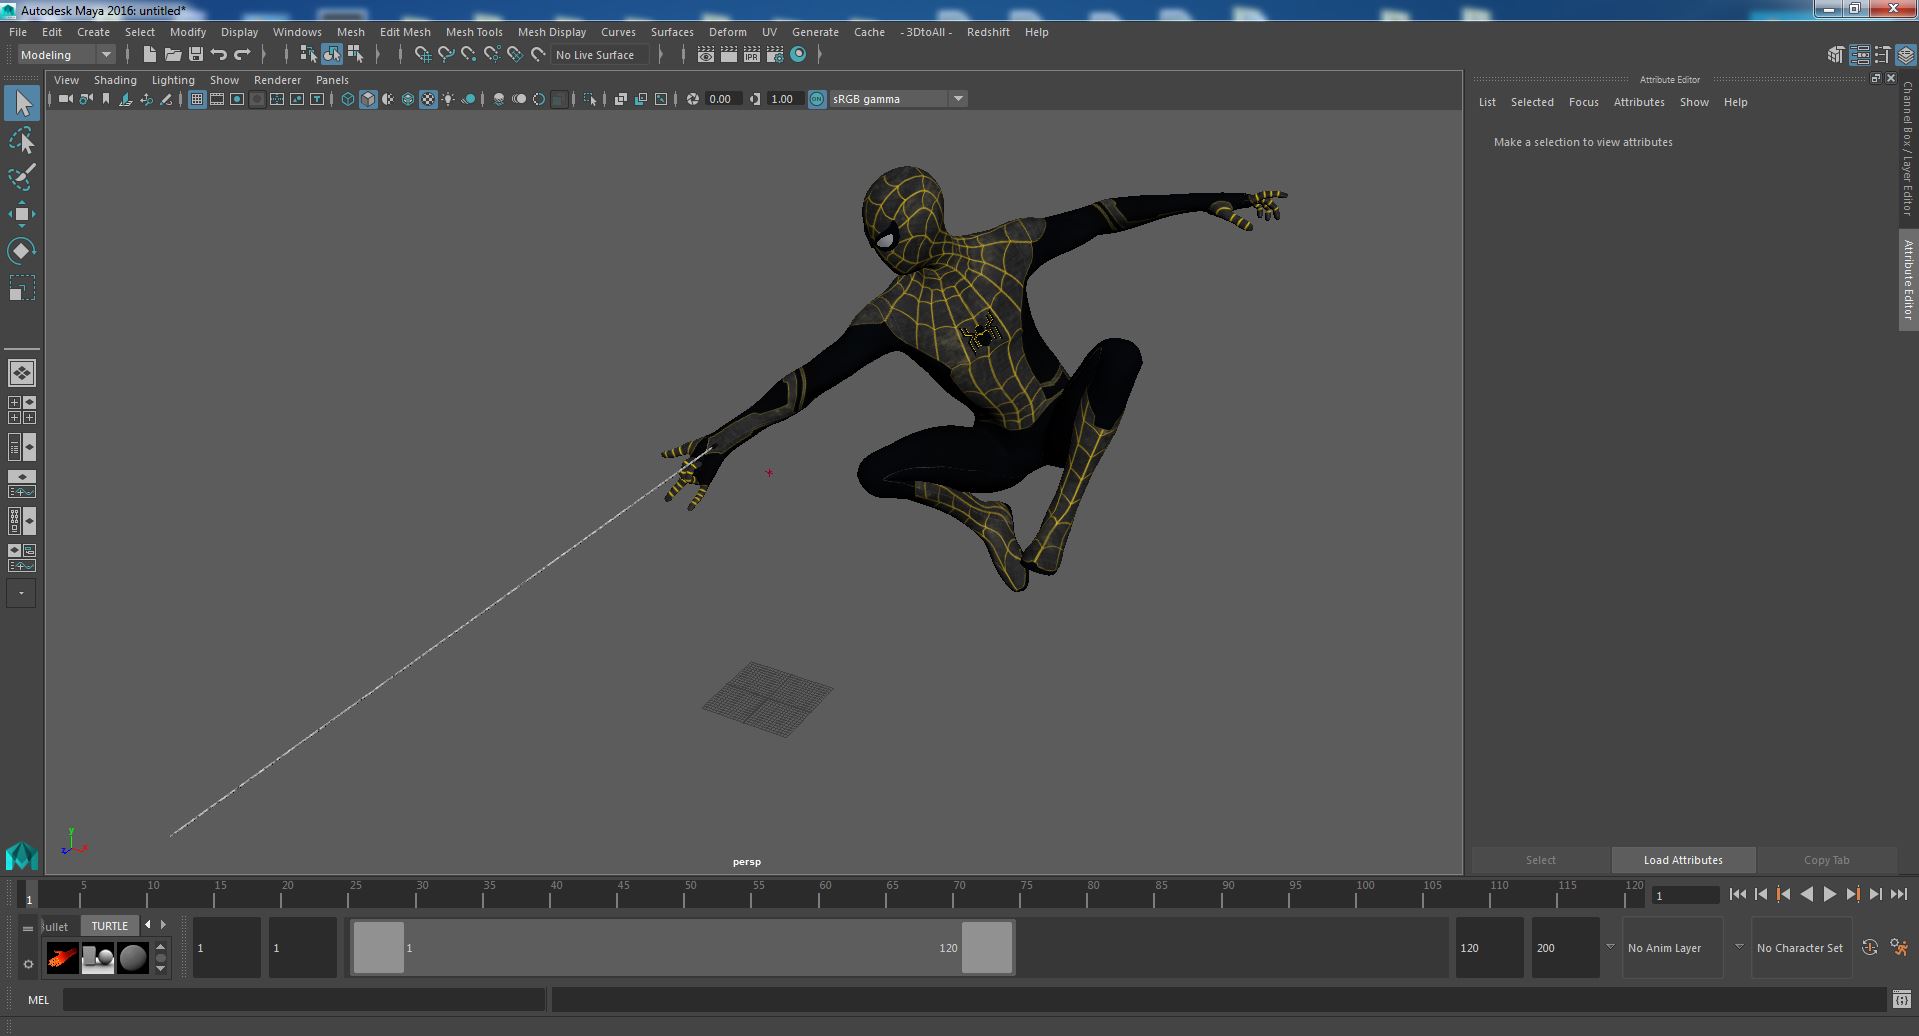Open Render Settings
The width and height of the screenshot is (1919, 1036).
pos(774,55)
